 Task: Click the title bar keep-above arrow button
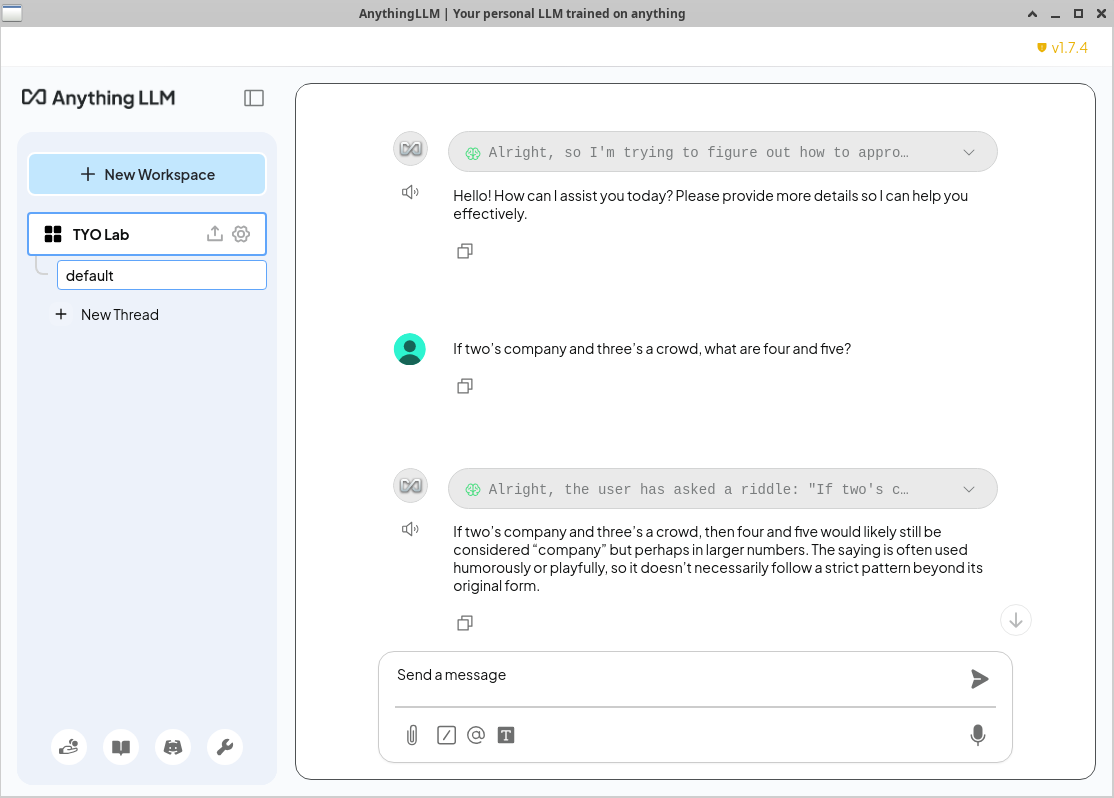click(1032, 14)
